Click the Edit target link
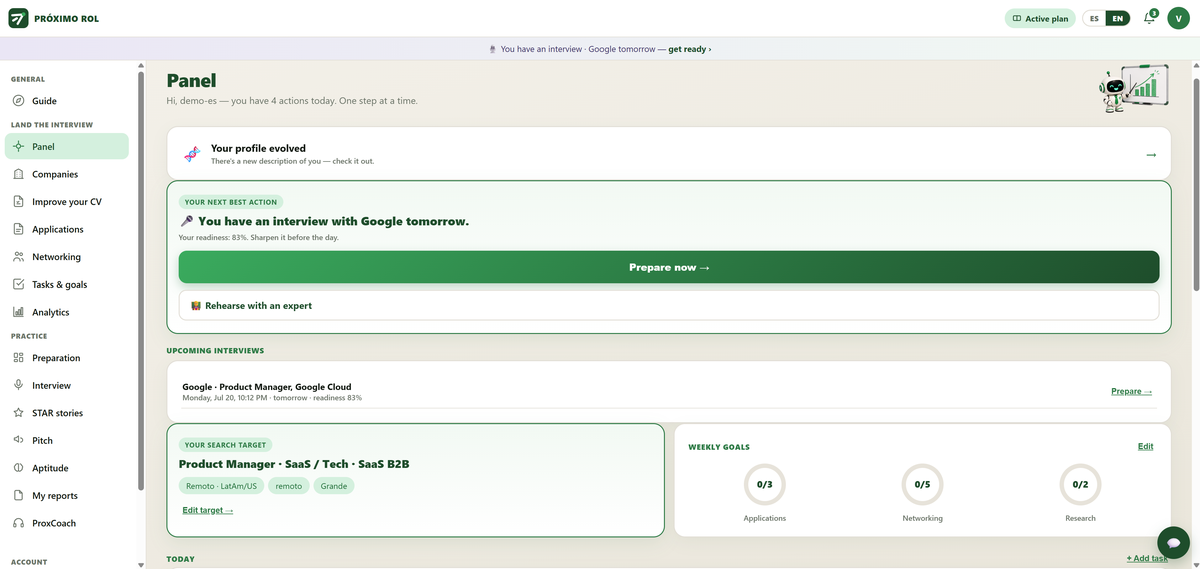The image size is (1200, 569). coord(208,510)
